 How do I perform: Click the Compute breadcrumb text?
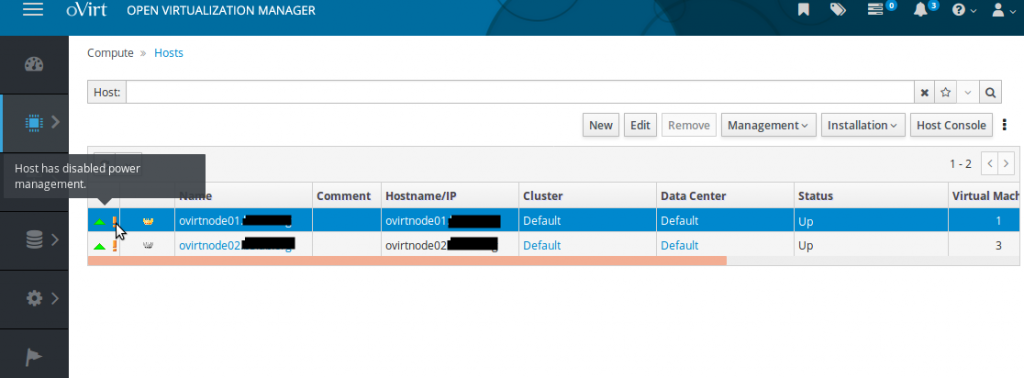click(110, 53)
